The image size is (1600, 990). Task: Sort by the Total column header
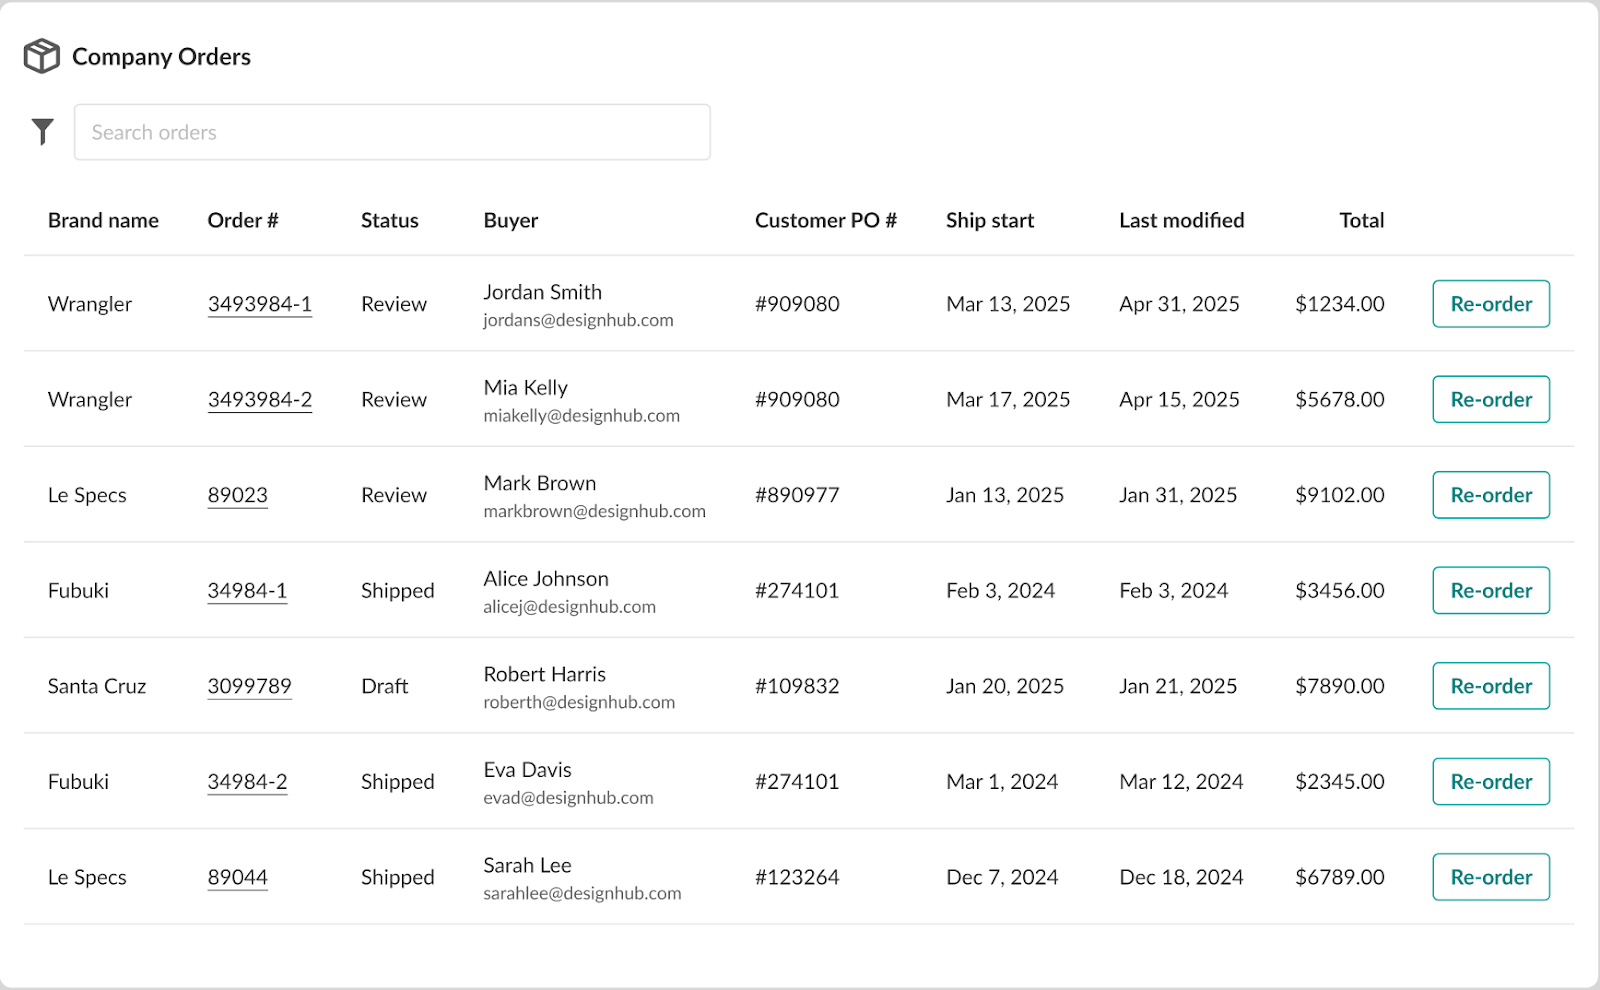pyautogui.click(x=1361, y=220)
